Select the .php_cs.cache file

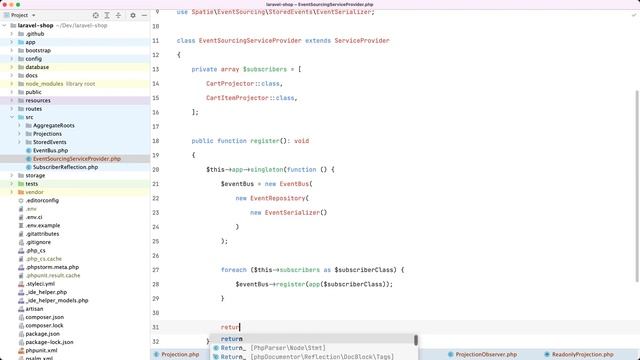tap(44, 259)
